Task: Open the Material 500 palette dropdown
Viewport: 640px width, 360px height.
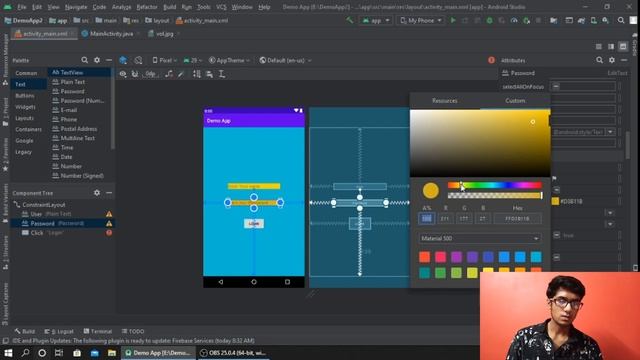Action: (x=480, y=238)
